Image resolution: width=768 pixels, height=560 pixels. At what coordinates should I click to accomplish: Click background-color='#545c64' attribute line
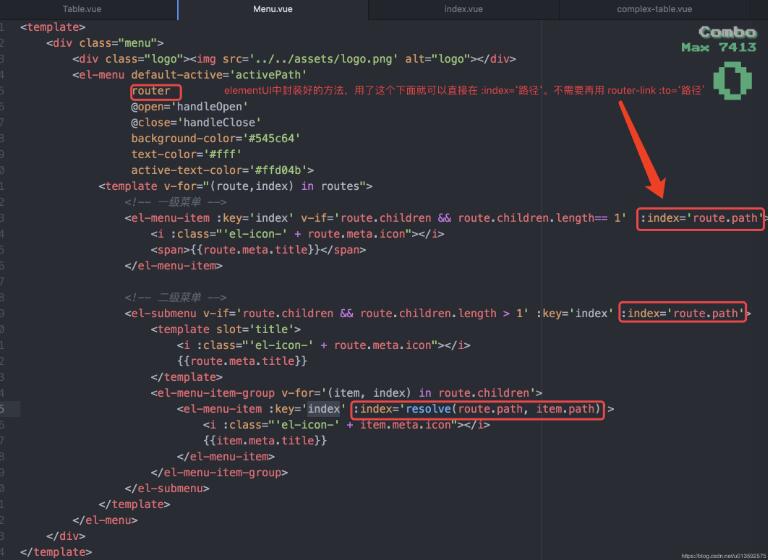tap(216, 138)
